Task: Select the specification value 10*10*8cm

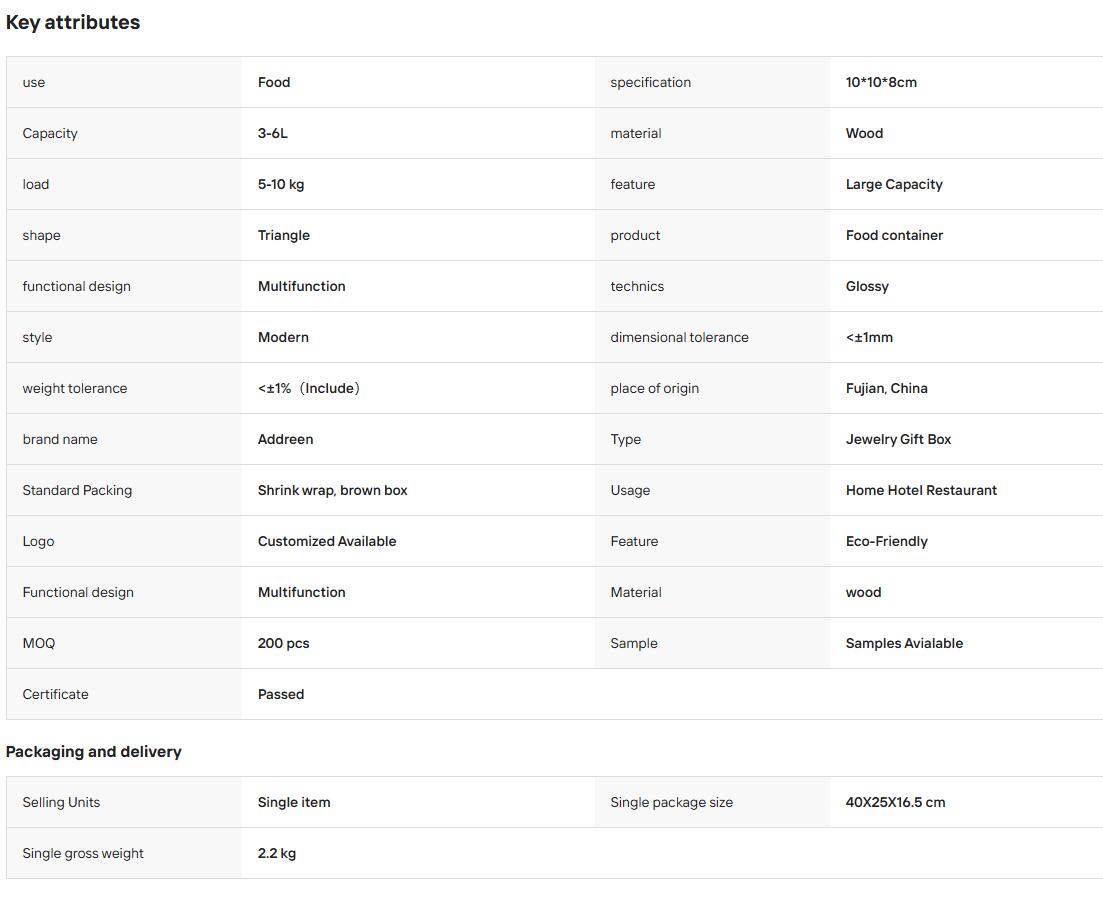Action: point(881,82)
